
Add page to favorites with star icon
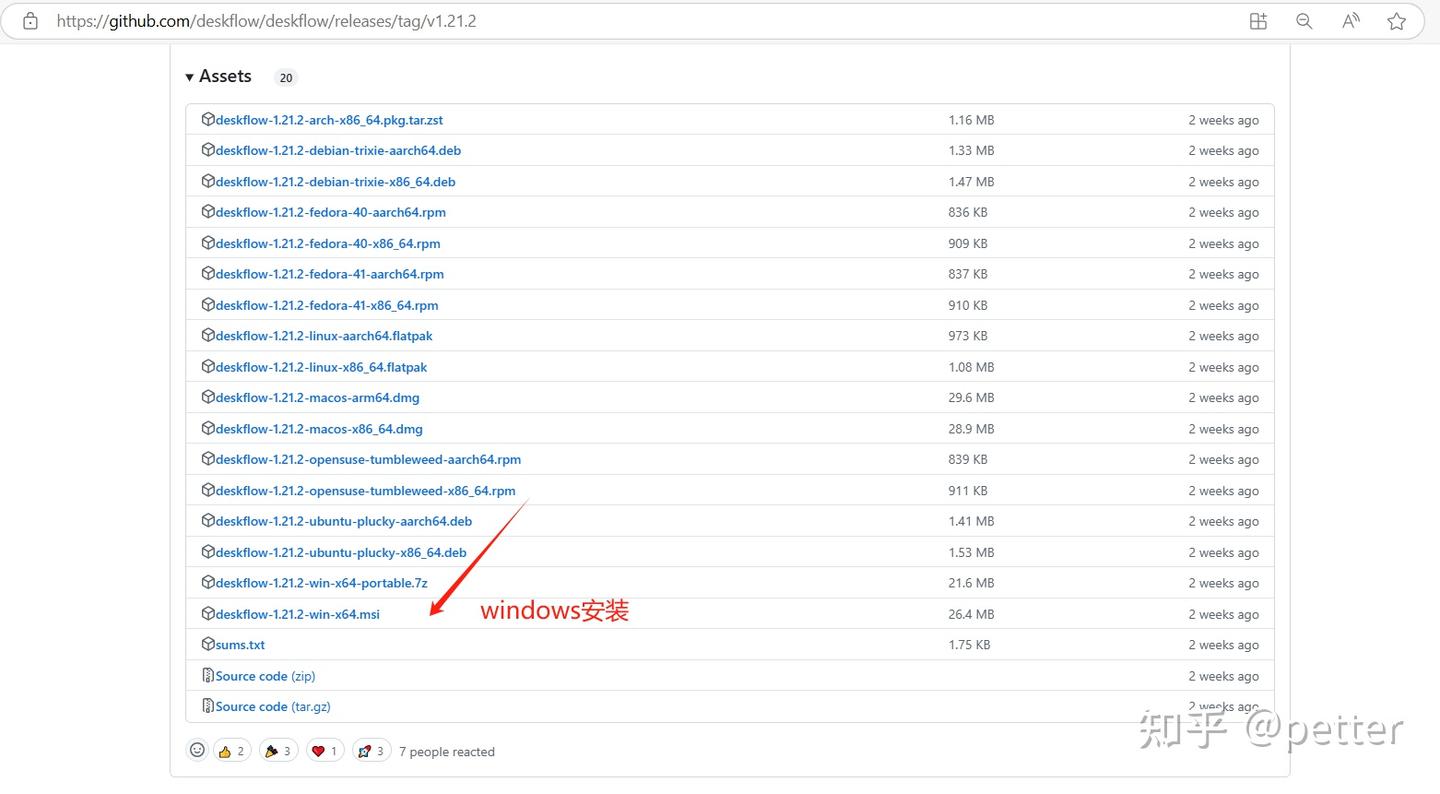point(1397,21)
